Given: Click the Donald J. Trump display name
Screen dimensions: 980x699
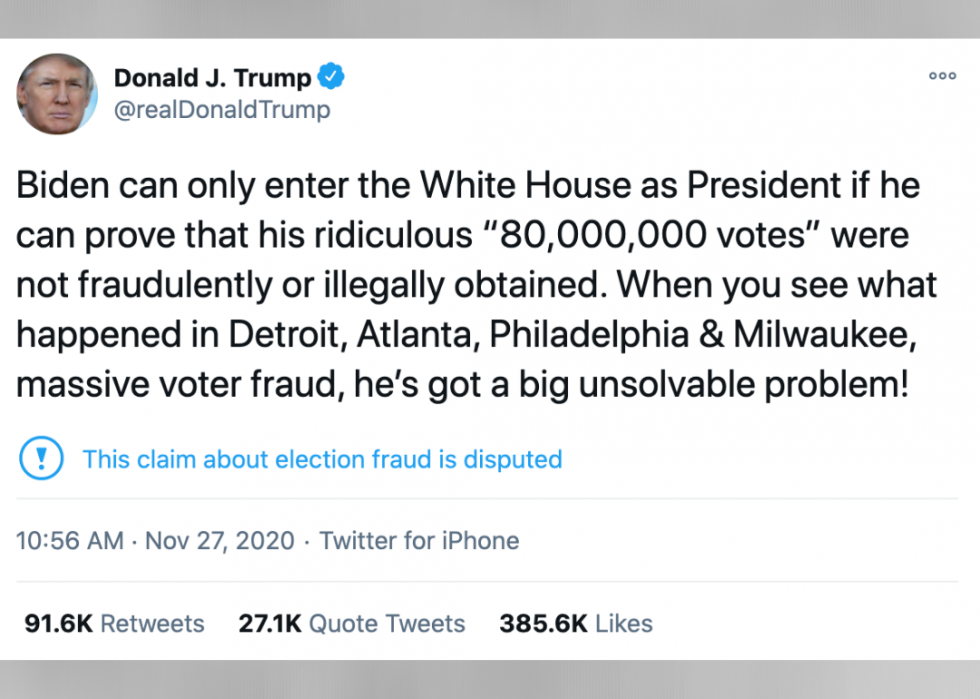Looking at the screenshot, I should (212, 77).
